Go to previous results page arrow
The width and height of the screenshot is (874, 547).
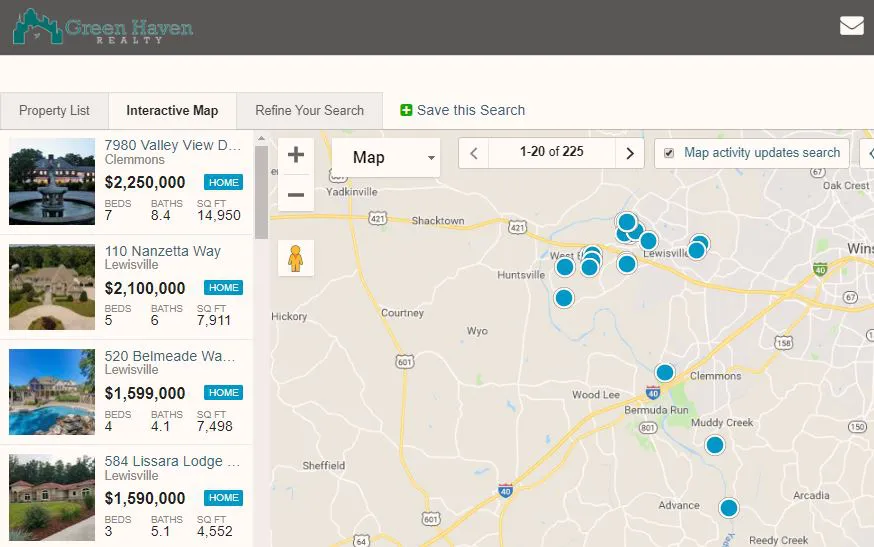tap(474, 153)
